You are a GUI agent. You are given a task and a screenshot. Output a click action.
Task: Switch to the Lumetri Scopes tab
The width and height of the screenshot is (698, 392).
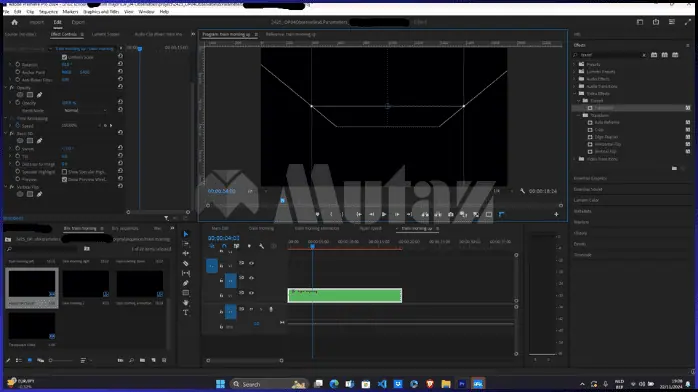106,34
